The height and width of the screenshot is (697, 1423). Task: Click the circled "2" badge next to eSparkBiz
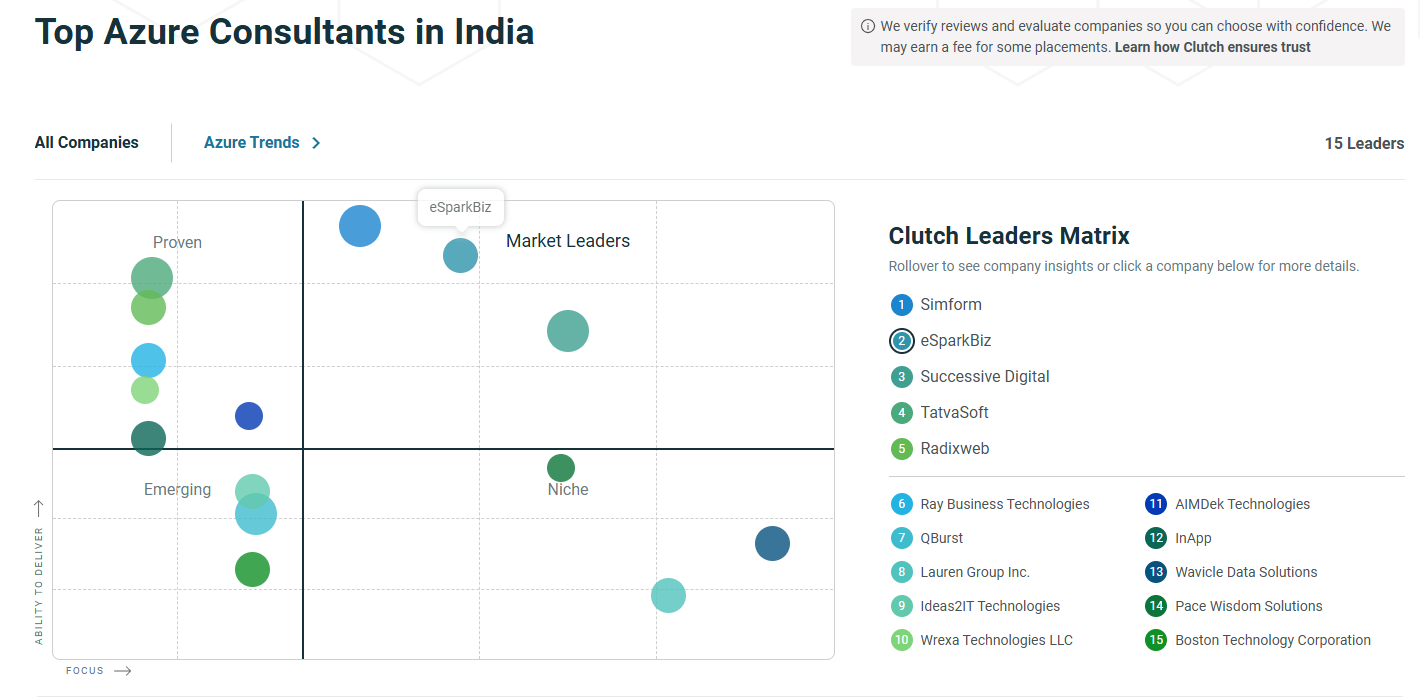point(901,340)
